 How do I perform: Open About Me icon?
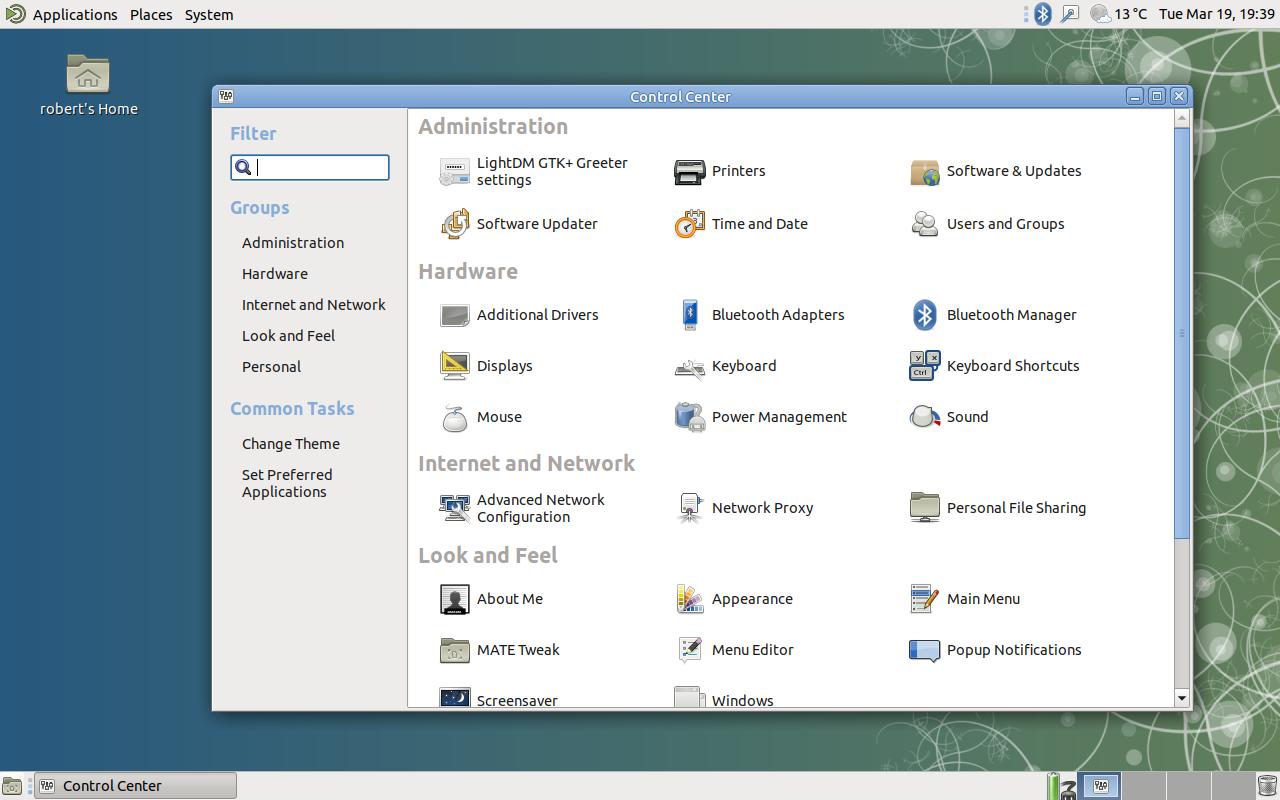pyautogui.click(x=455, y=599)
